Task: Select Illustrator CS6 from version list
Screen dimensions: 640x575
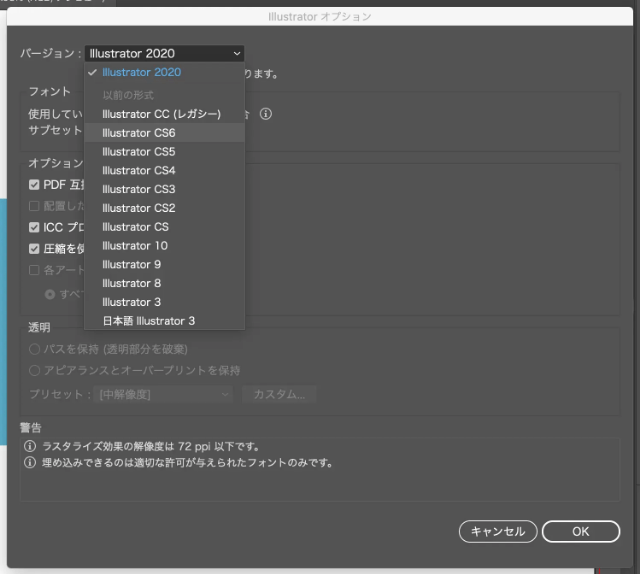Action: coord(139,133)
